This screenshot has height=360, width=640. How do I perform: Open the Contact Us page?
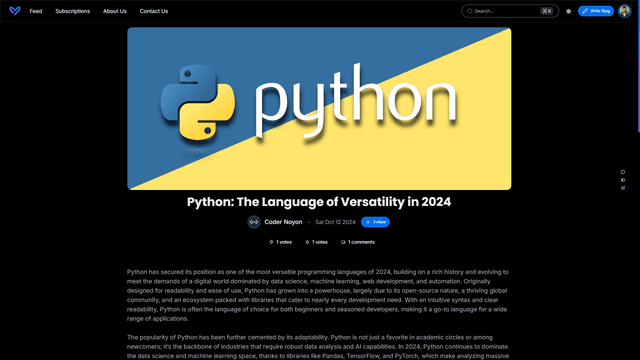click(x=154, y=11)
